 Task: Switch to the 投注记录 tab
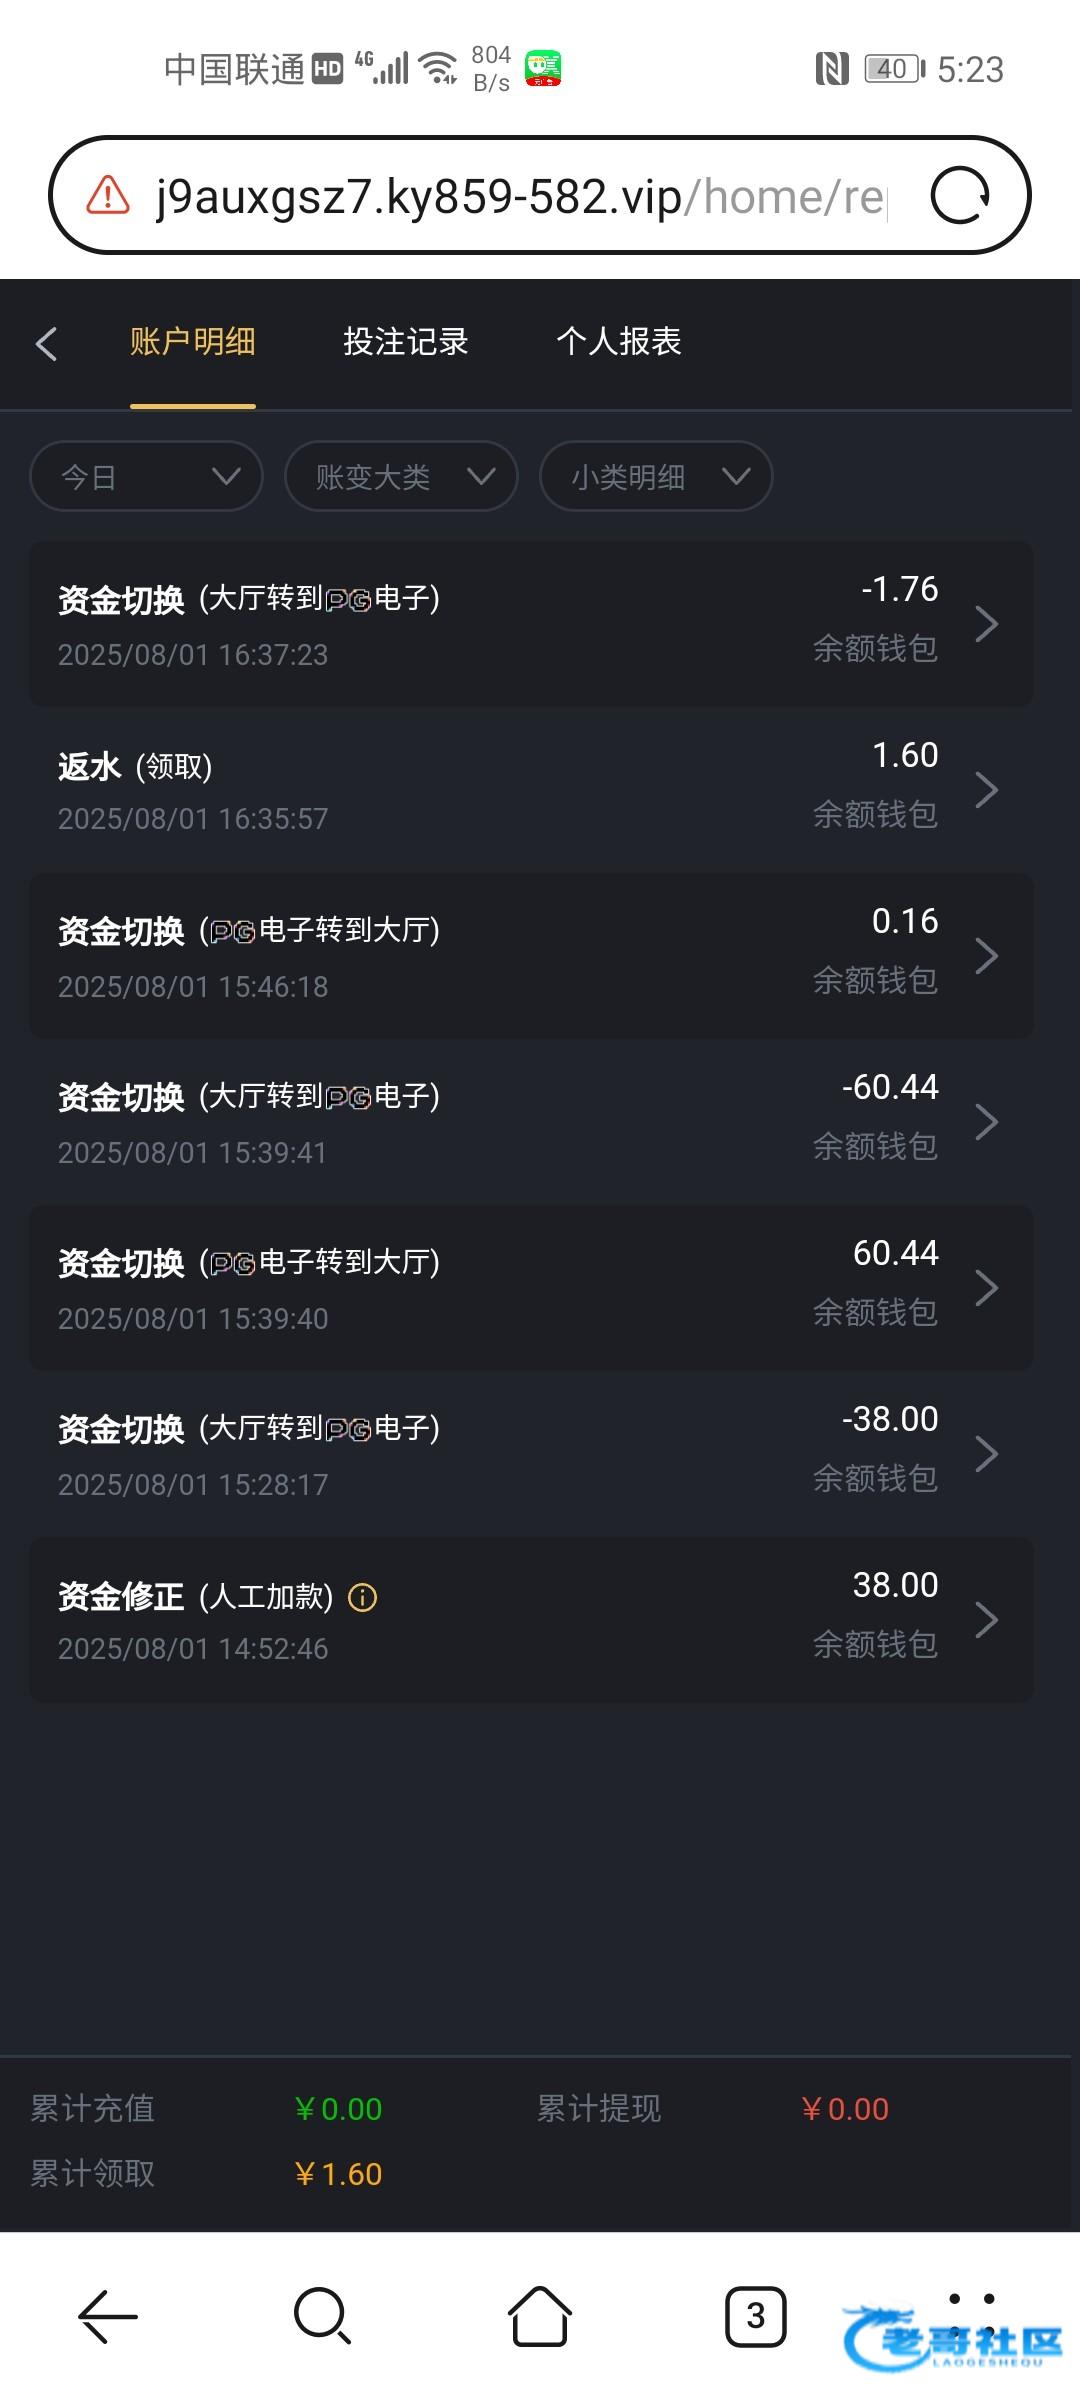click(405, 342)
